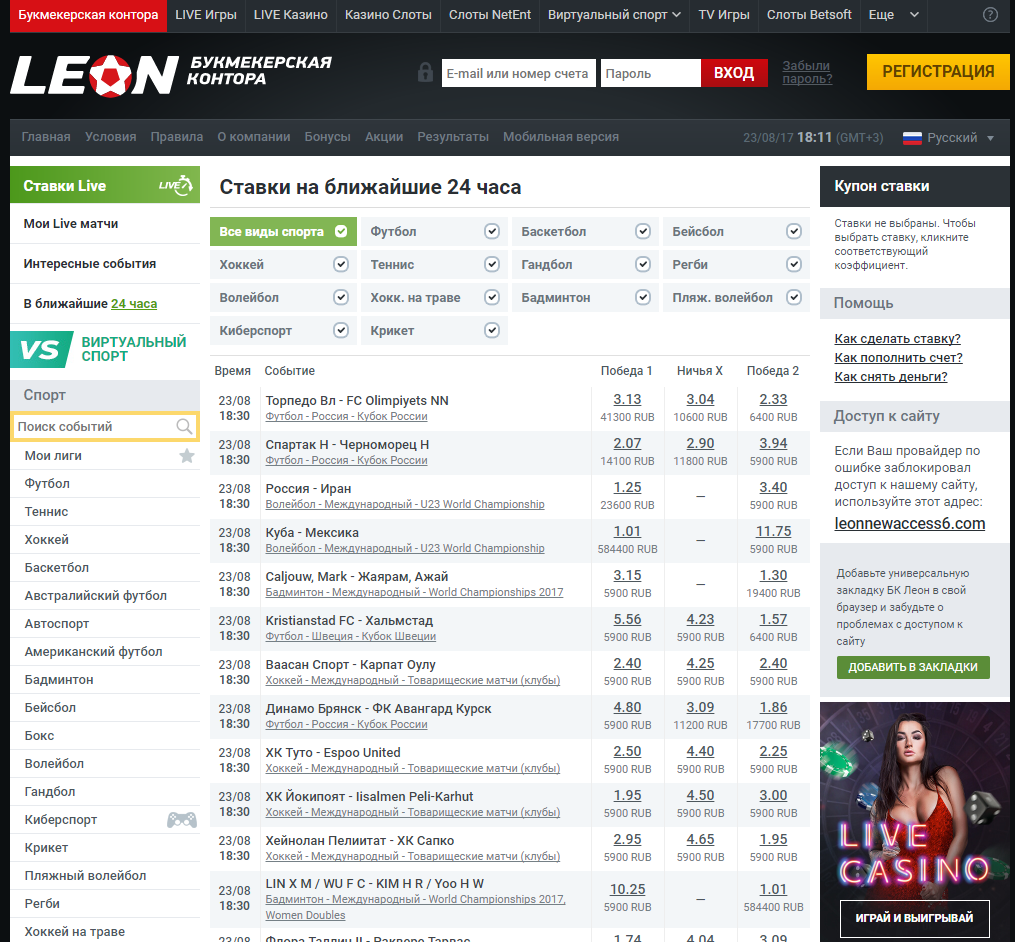
Task: Open the Бонусы menu item
Action: point(328,137)
